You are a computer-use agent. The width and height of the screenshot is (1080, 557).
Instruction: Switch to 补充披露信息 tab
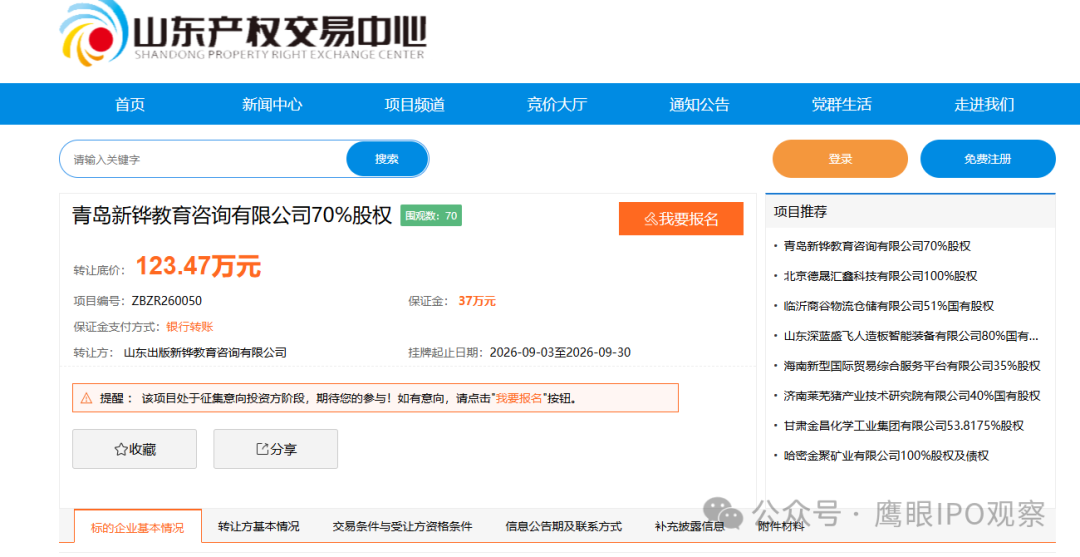click(x=689, y=526)
